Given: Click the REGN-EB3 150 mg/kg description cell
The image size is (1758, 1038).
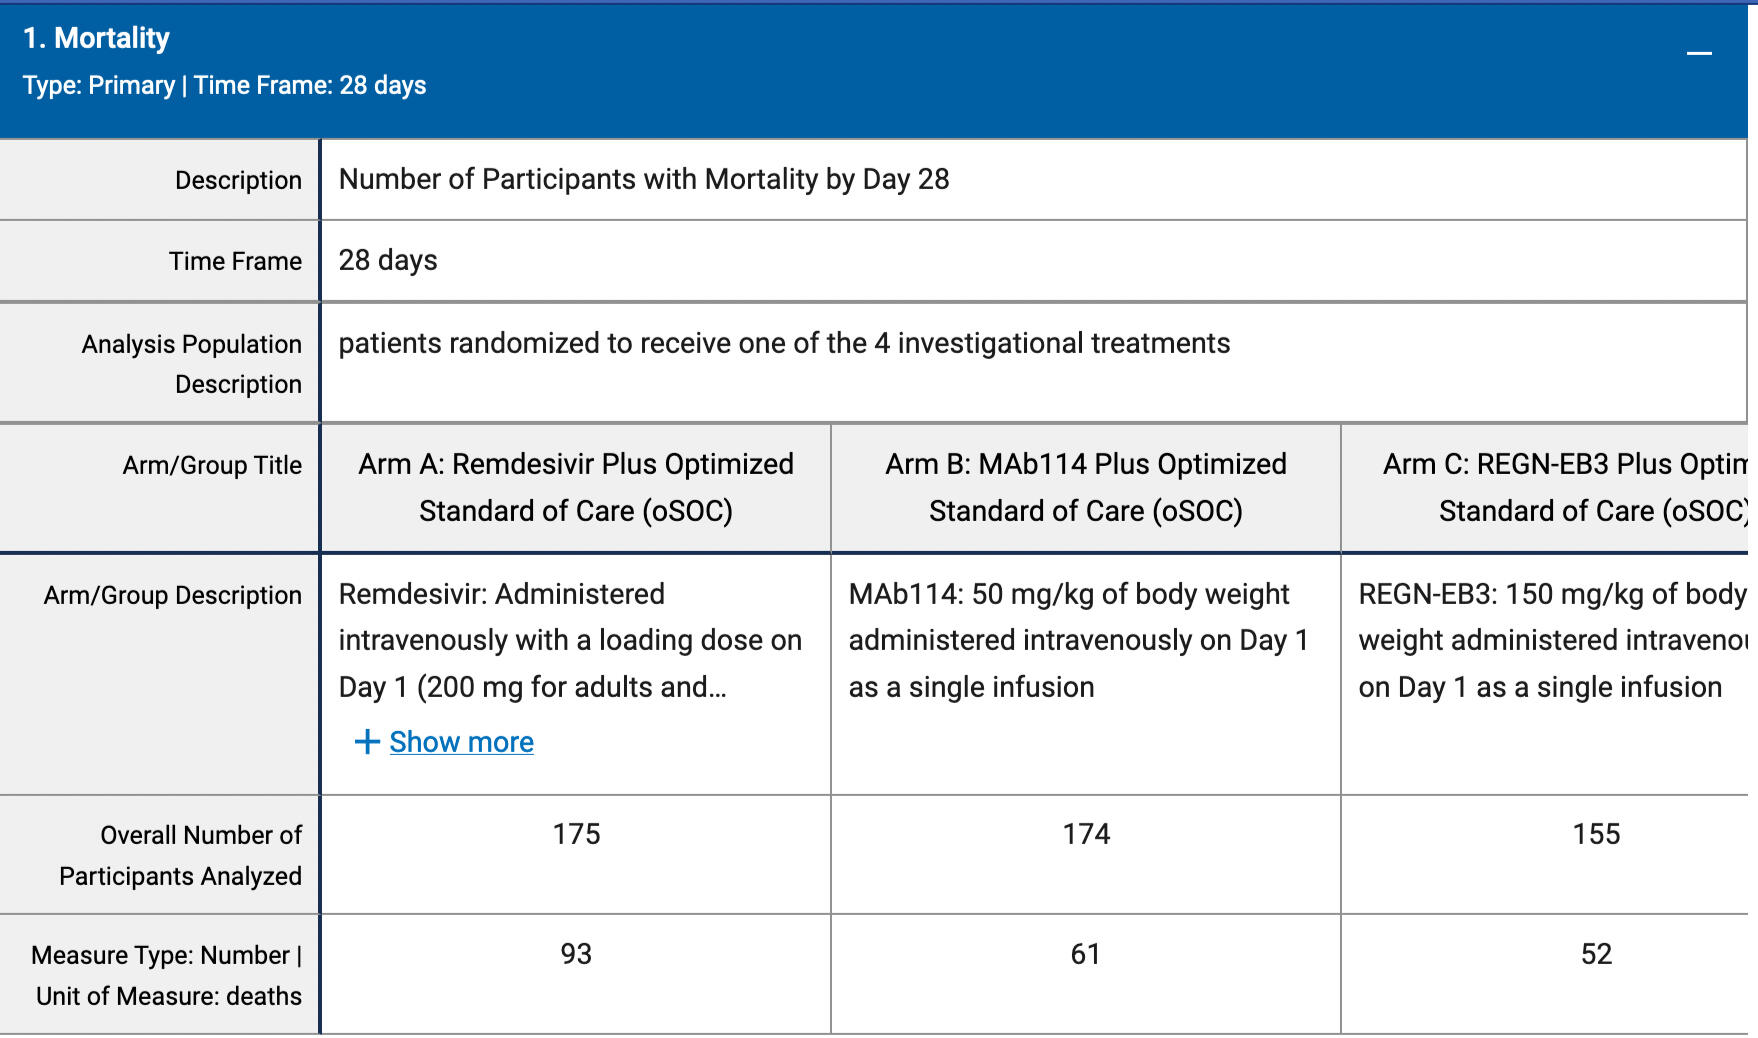Looking at the screenshot, I should 1551,640.
